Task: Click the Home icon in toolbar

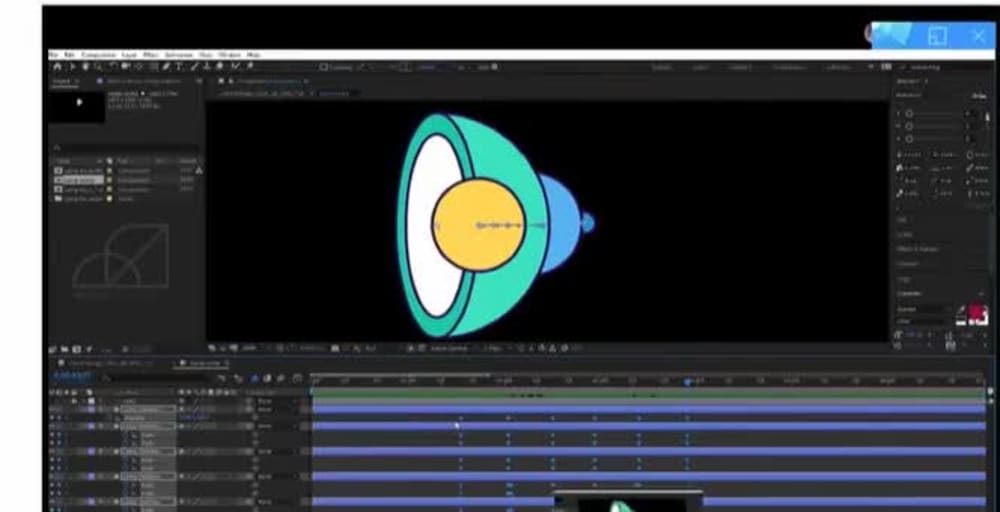Action: pyautogui.click(x=57, y=66)
